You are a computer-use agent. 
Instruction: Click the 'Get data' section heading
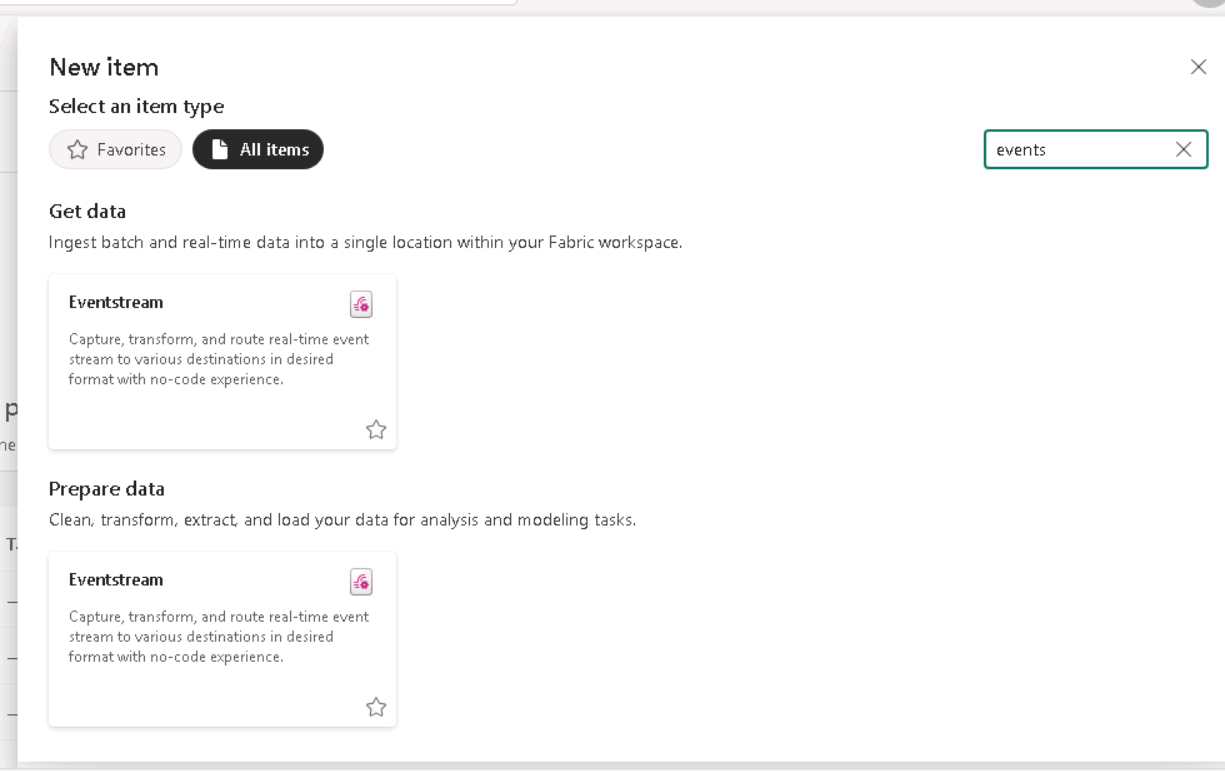(x=87, y=211)
